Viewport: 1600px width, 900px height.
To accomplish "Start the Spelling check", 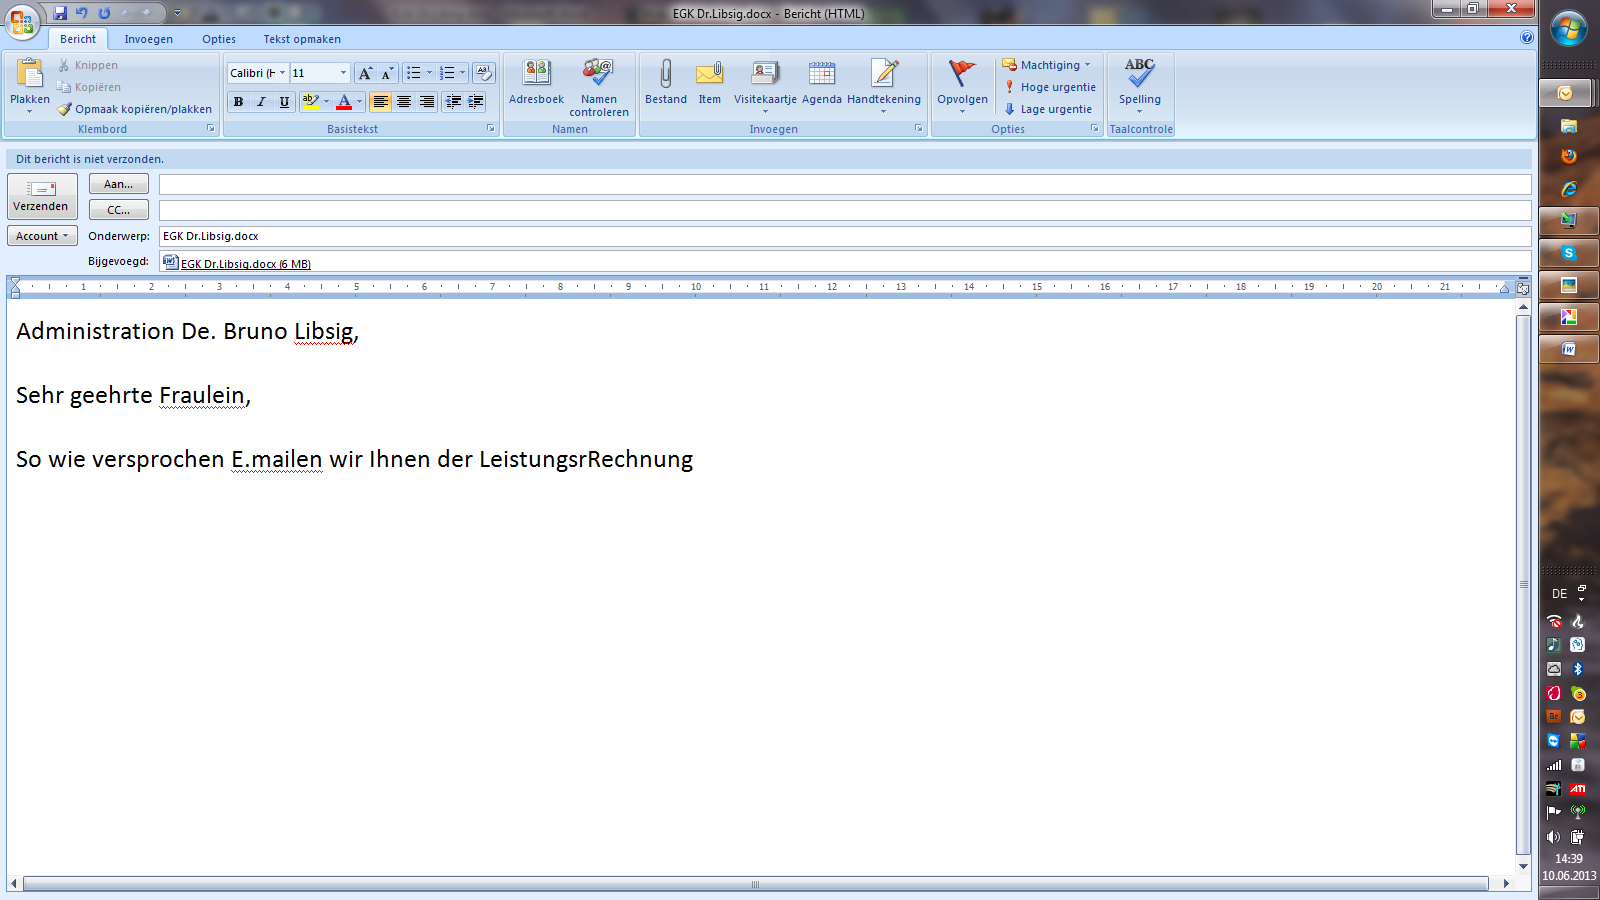I will (x=1139, y=85).
